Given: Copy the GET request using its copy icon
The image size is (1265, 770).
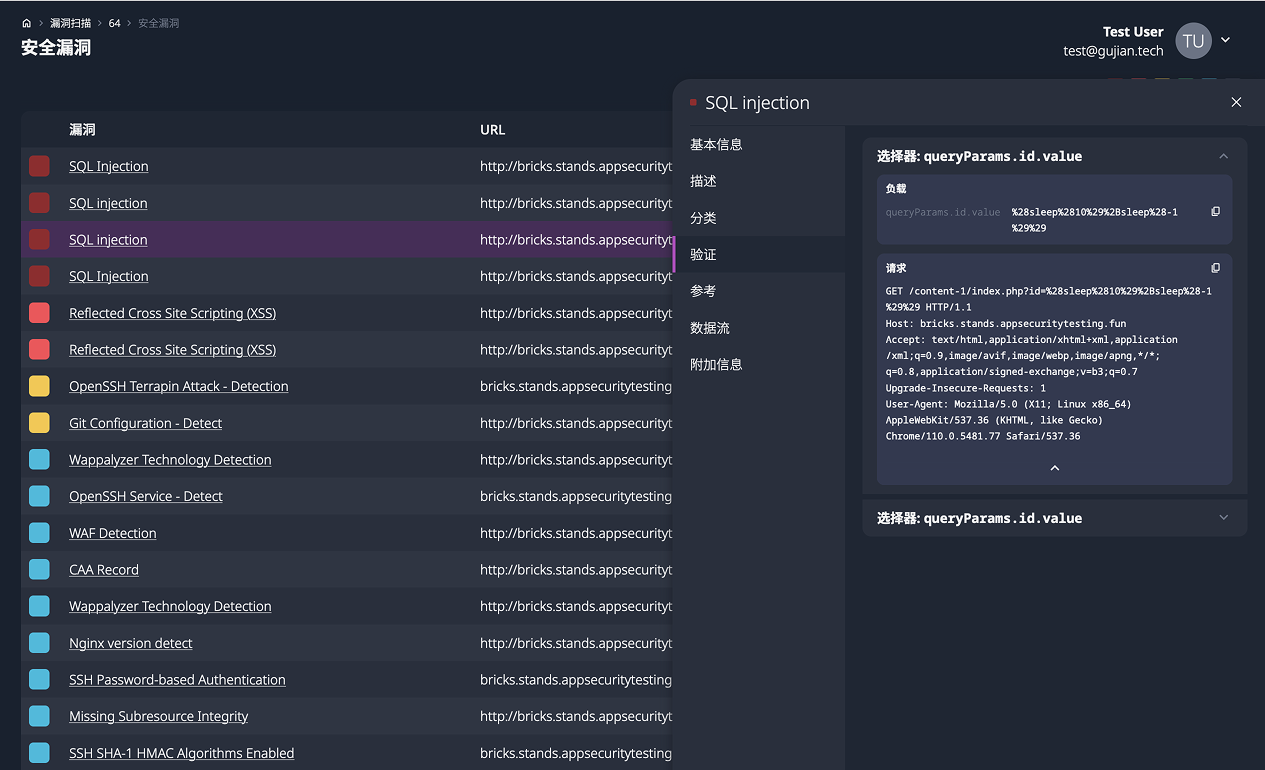Looking at the screenshot, I should pyautogui.click(x=1215, y=267).
